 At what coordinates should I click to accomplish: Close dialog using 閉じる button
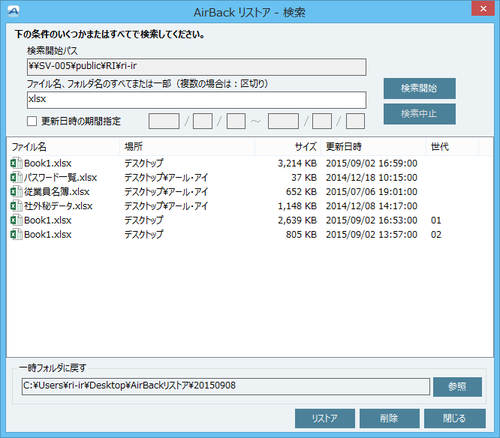(455, 418)
